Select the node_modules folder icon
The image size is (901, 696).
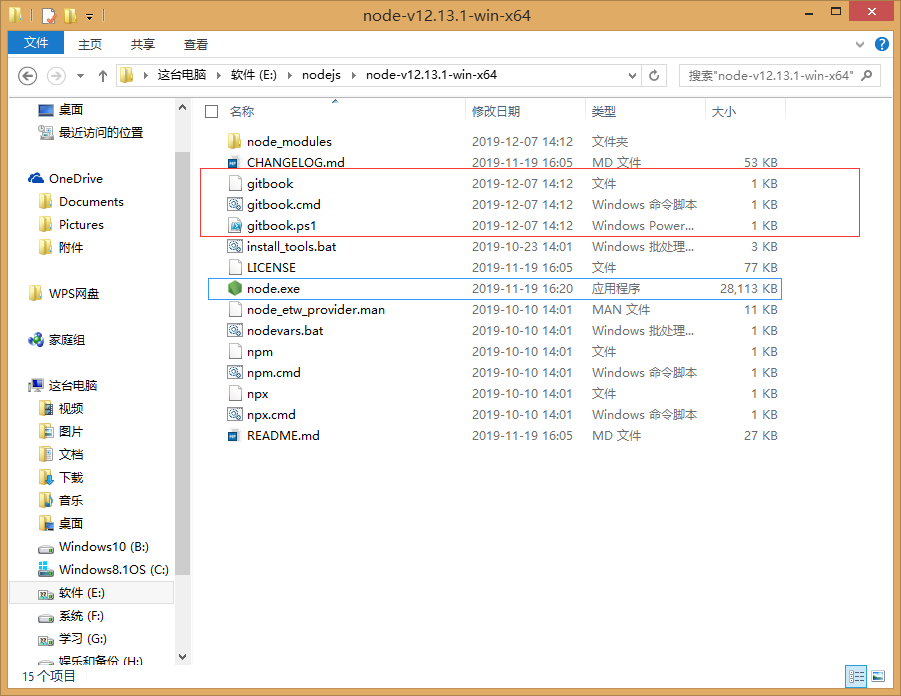pos(234,141)
